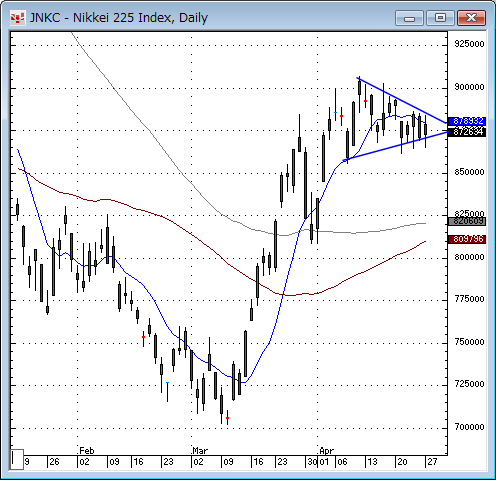Click the 26 date label on time axis

pyautogui.click(x=54, y=462)
